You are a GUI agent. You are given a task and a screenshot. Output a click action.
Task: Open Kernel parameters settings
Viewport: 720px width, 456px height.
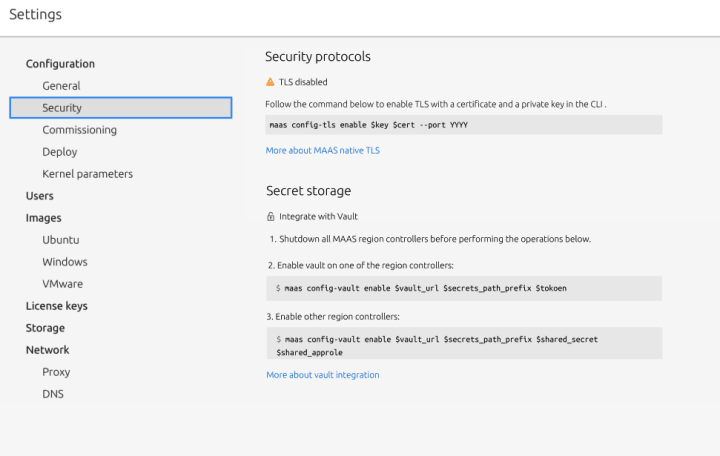pyautogui.click(x=87, y=174)
